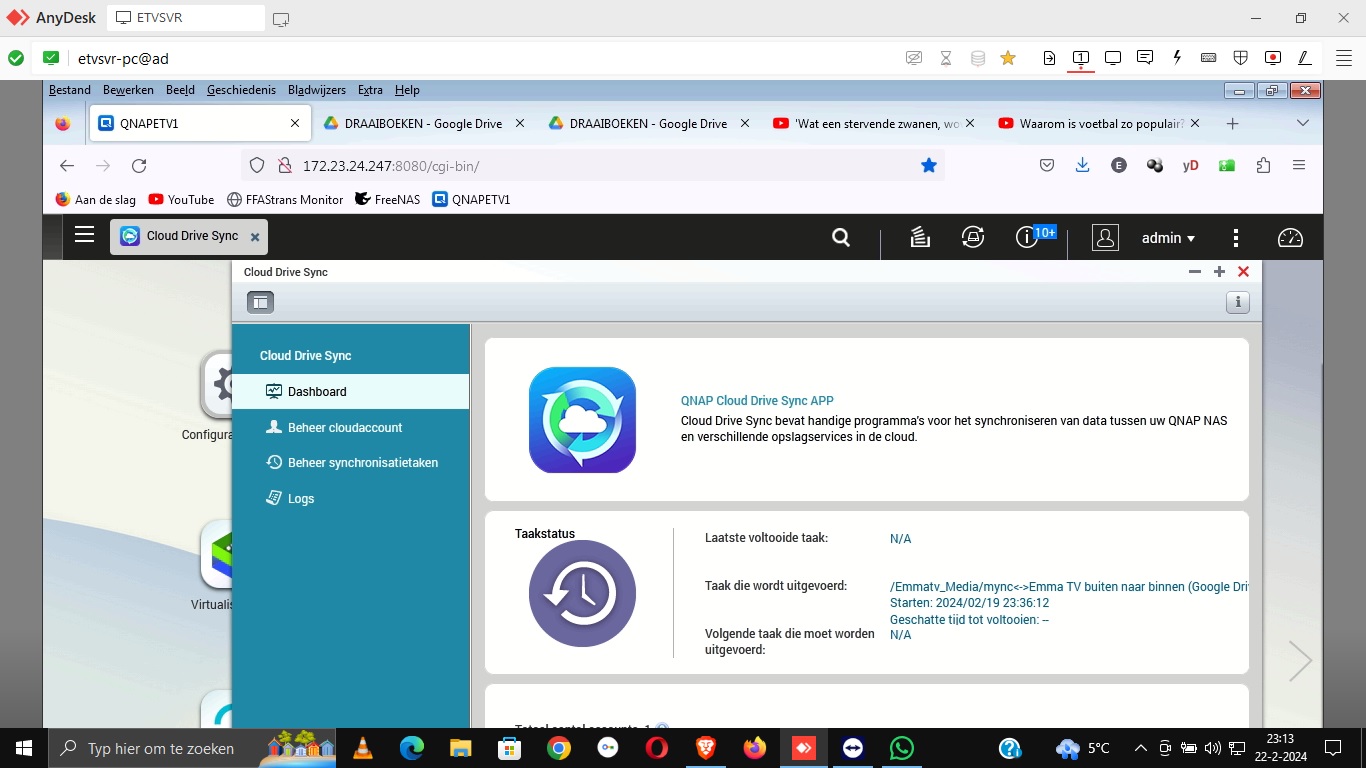The width and height of the screenshot is (1366, 768).
Task: Click the Windows Start button
Action: 24,748
